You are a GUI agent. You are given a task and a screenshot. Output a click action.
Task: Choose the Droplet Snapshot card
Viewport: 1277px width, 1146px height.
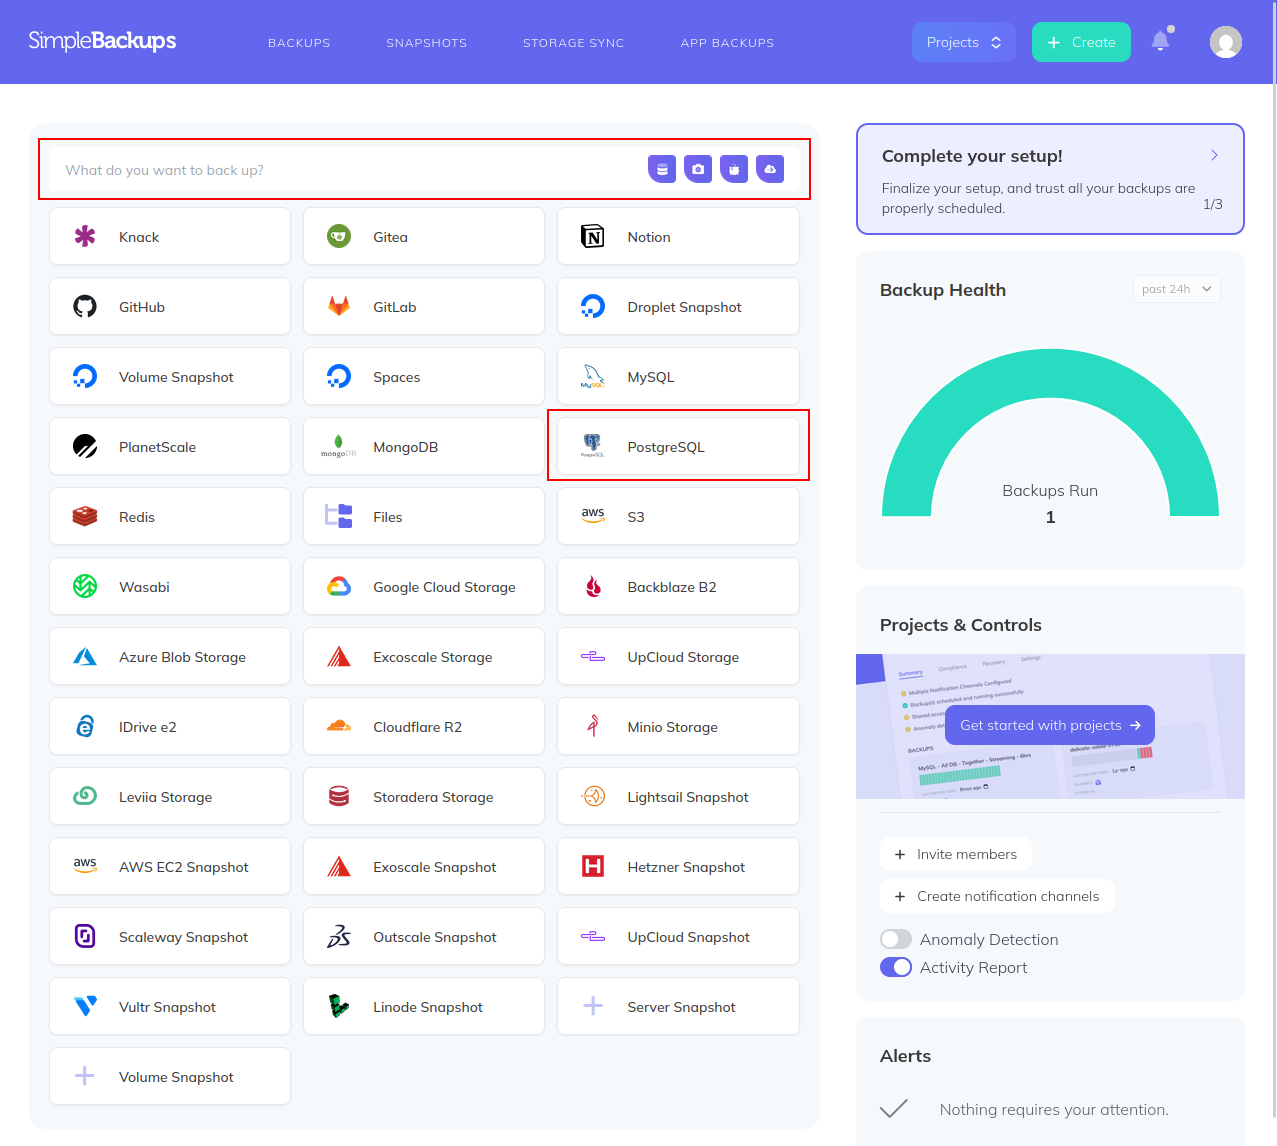click(678, 307)
